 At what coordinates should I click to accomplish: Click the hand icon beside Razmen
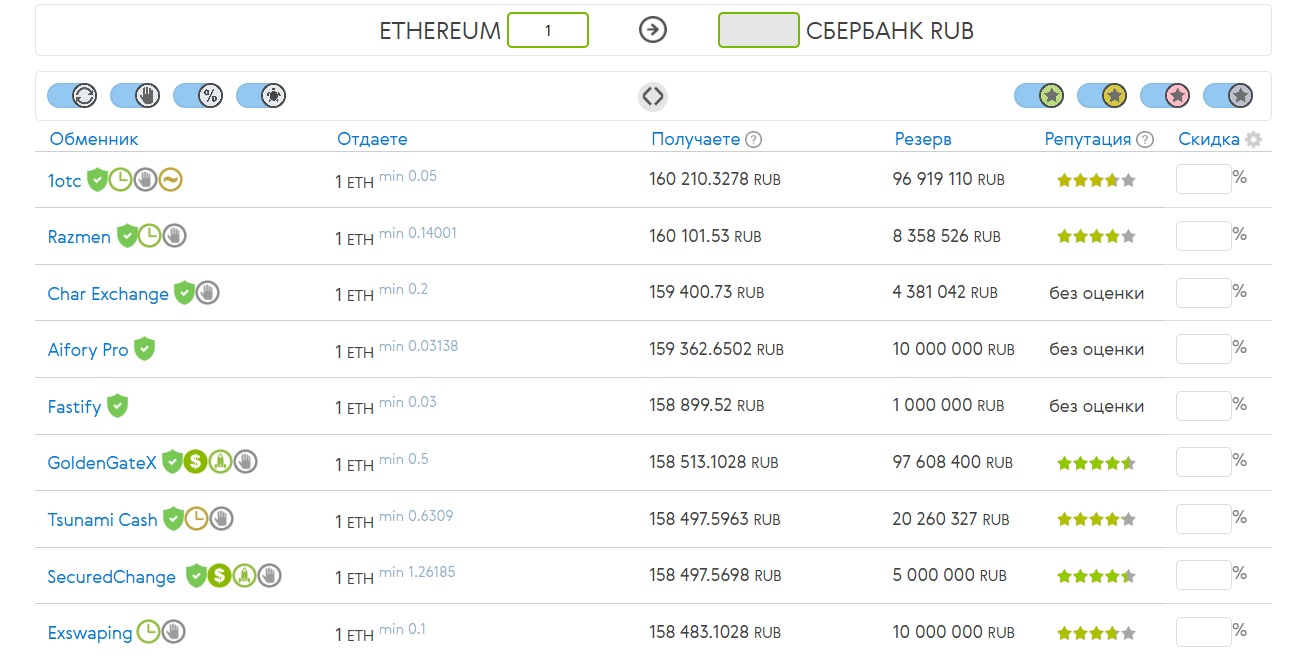tap(175, 236)
